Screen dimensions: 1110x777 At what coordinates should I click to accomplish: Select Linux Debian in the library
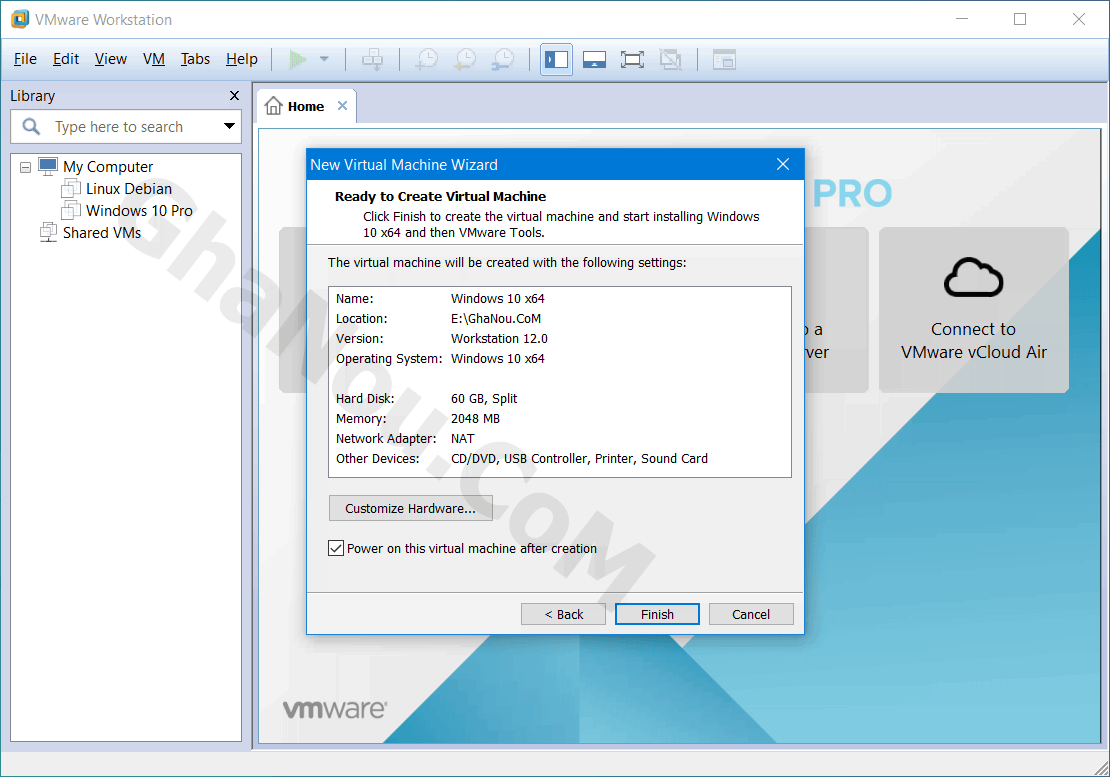coord(128,189)
